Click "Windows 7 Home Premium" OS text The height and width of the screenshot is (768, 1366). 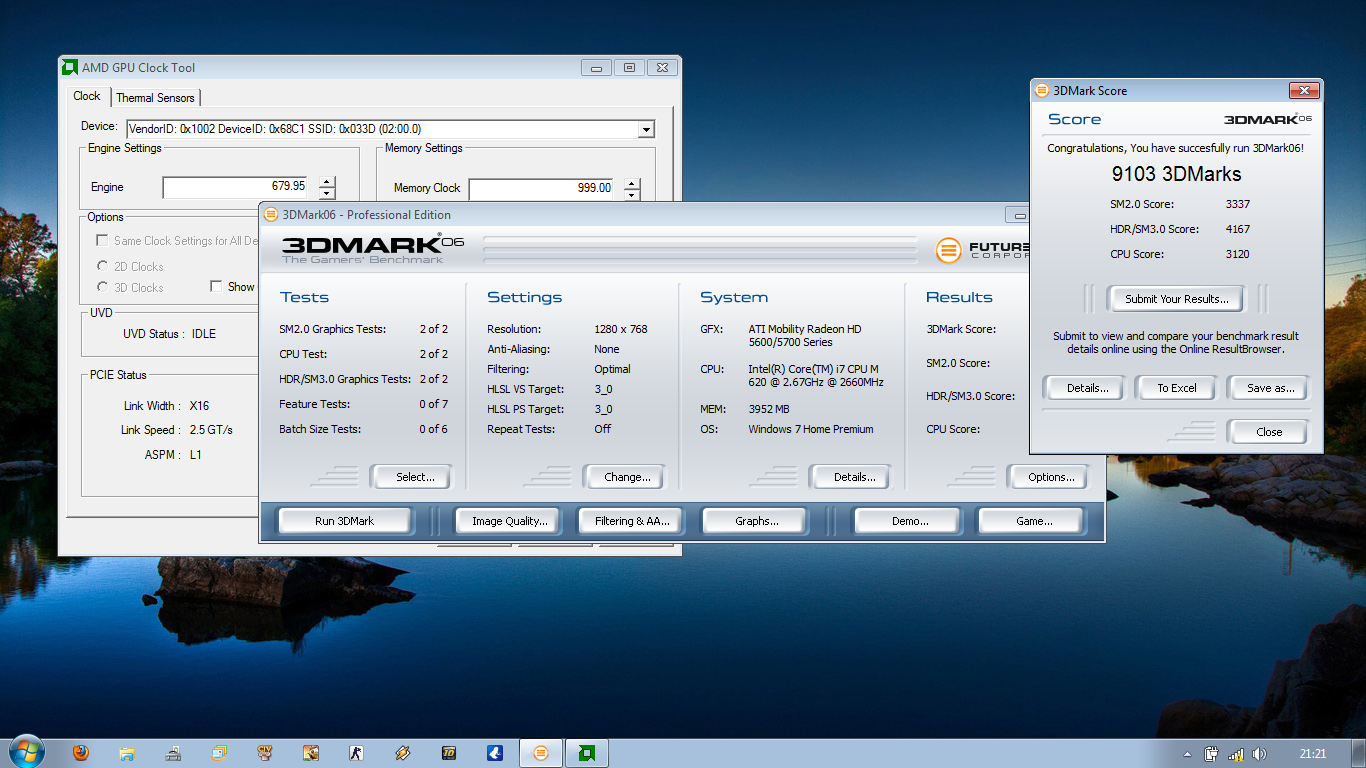point(811,429)
